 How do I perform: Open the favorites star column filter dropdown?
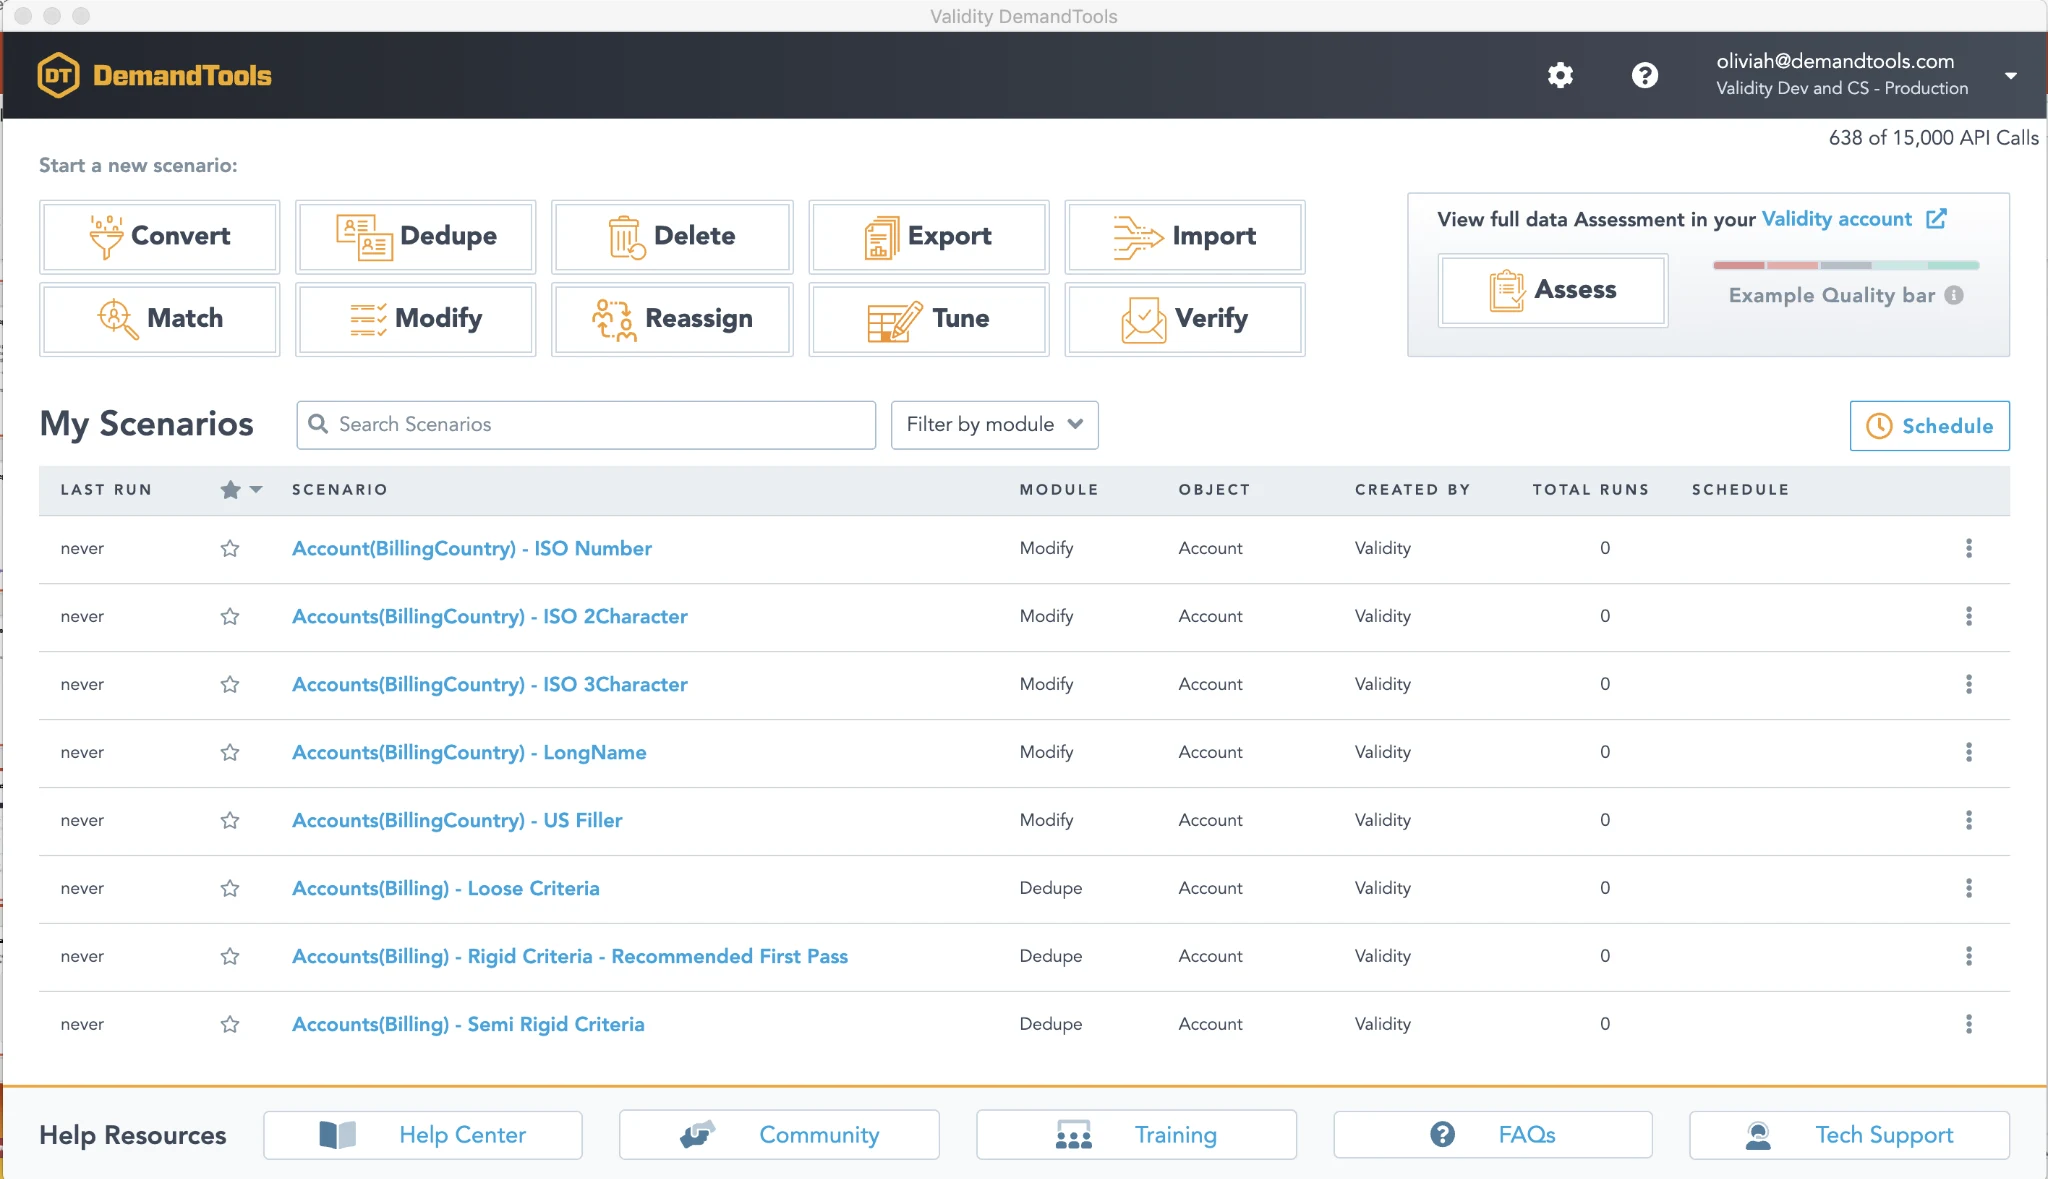[x=256, y=490]
